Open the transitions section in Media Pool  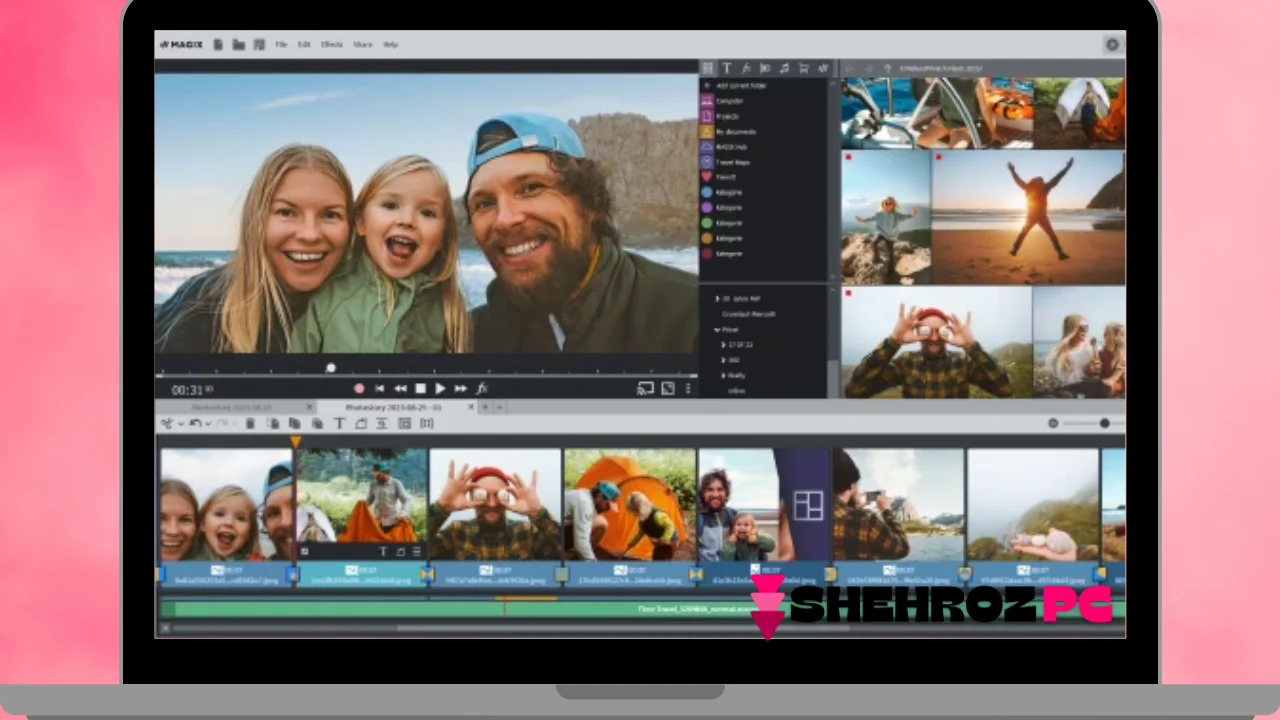(x=765, y=68)
